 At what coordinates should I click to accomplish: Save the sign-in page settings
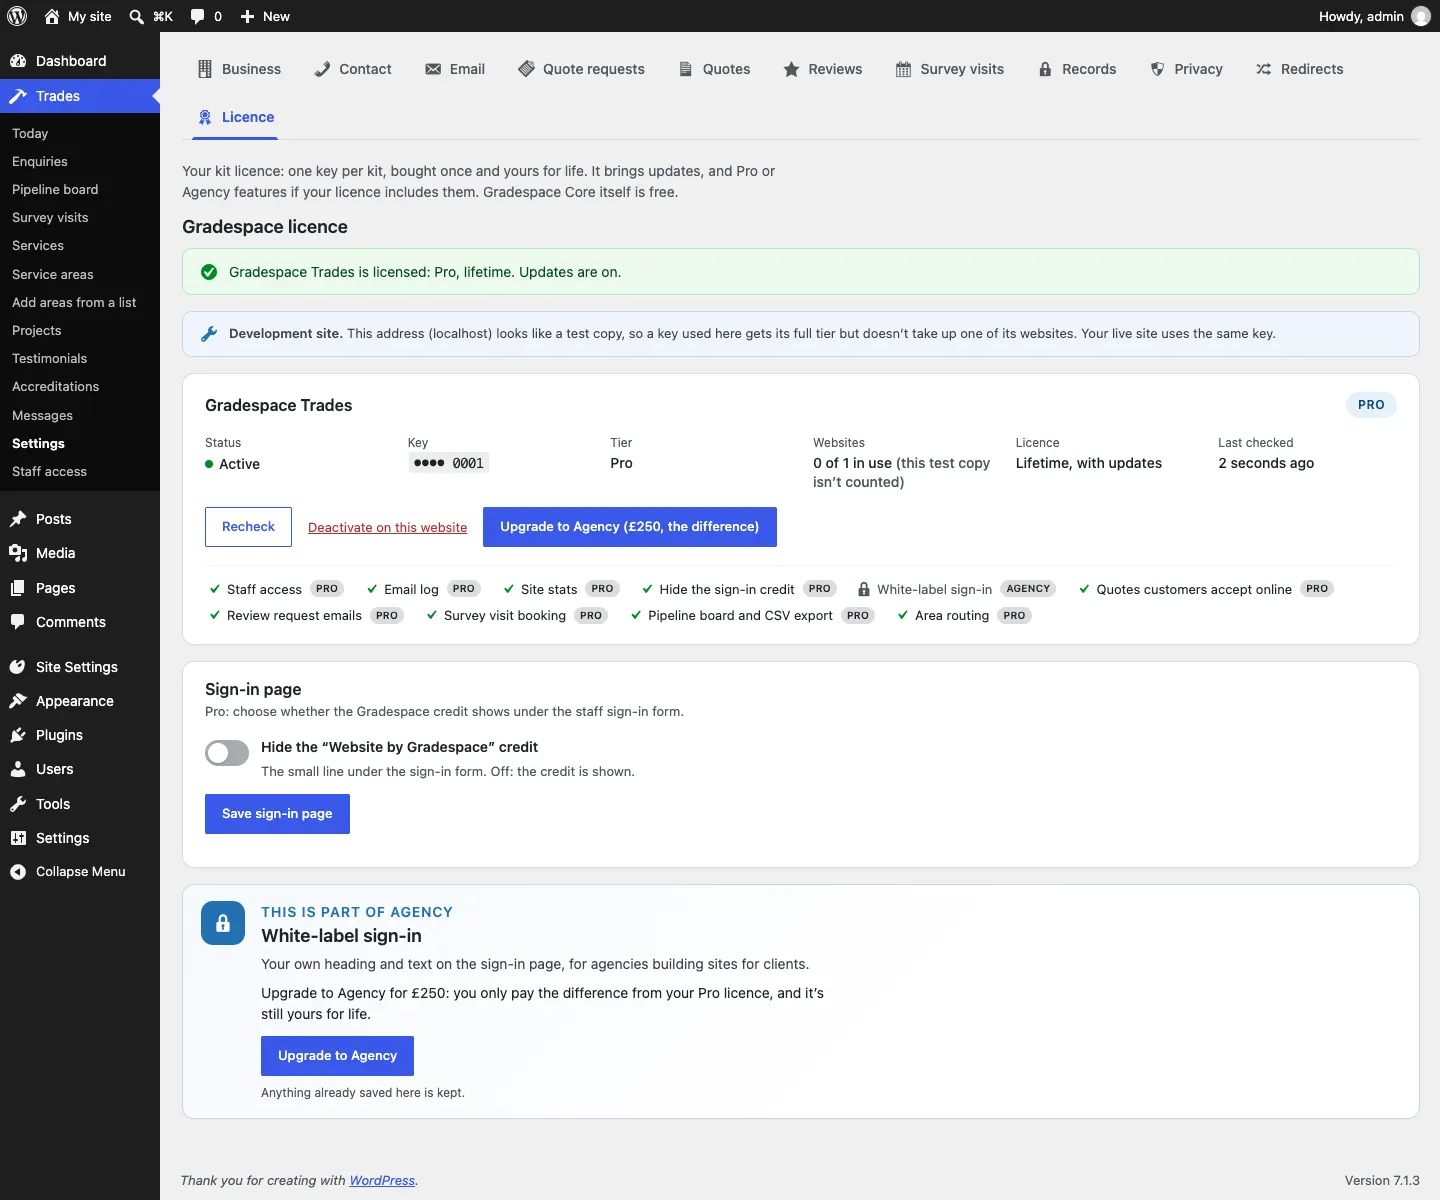tap(277, 814)
